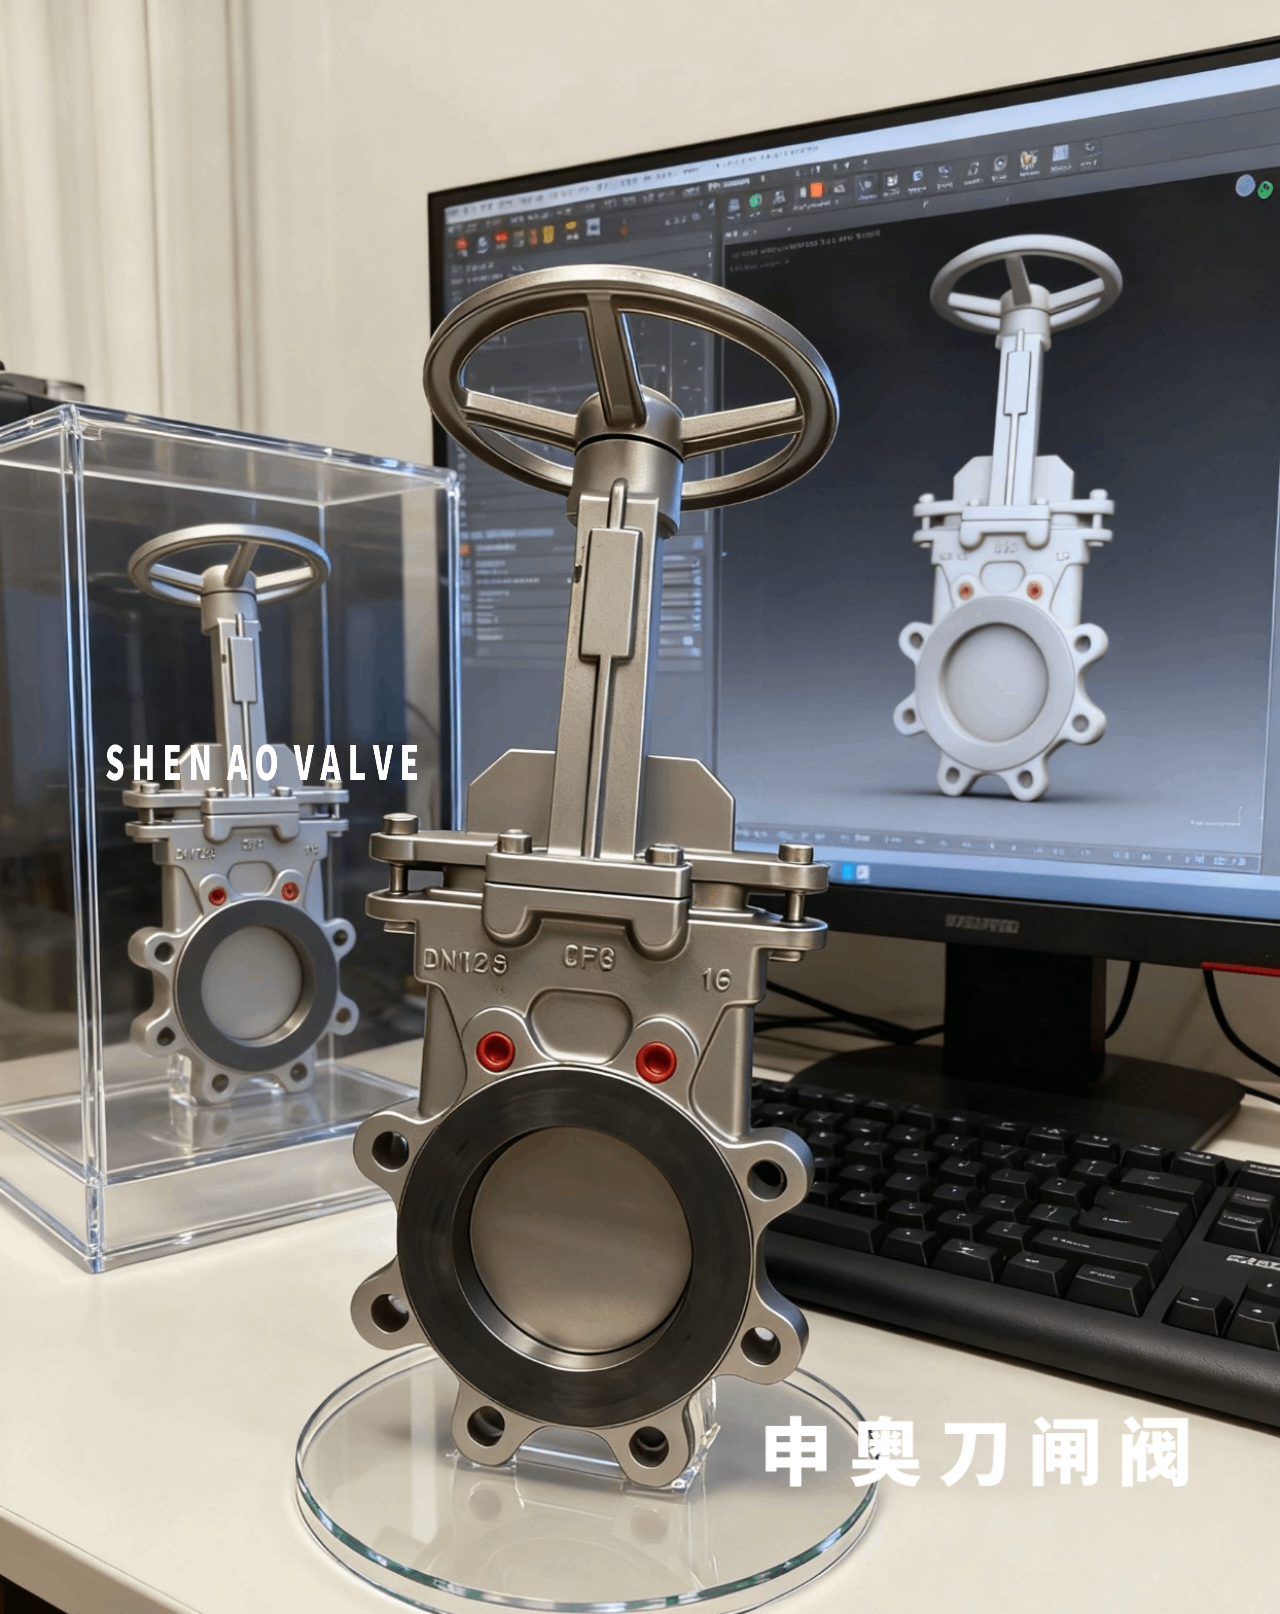1280x1614 pixels.
Task: Click the green sphere at viewport top-right corner
Action: pos(1266,189)
